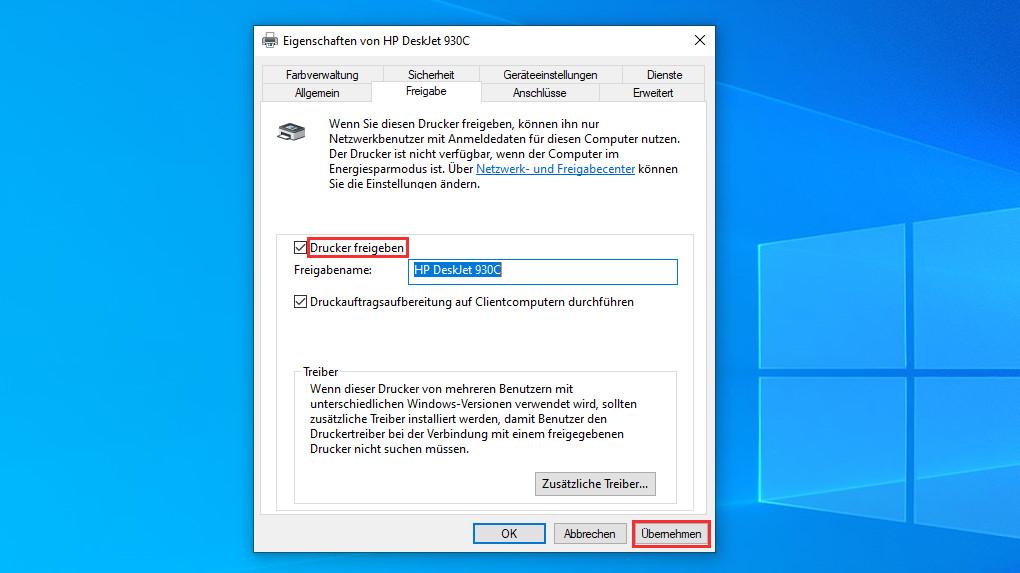Click the printer sharing icon beside the description
This screenshot has width=1020, height=573.
291,131
